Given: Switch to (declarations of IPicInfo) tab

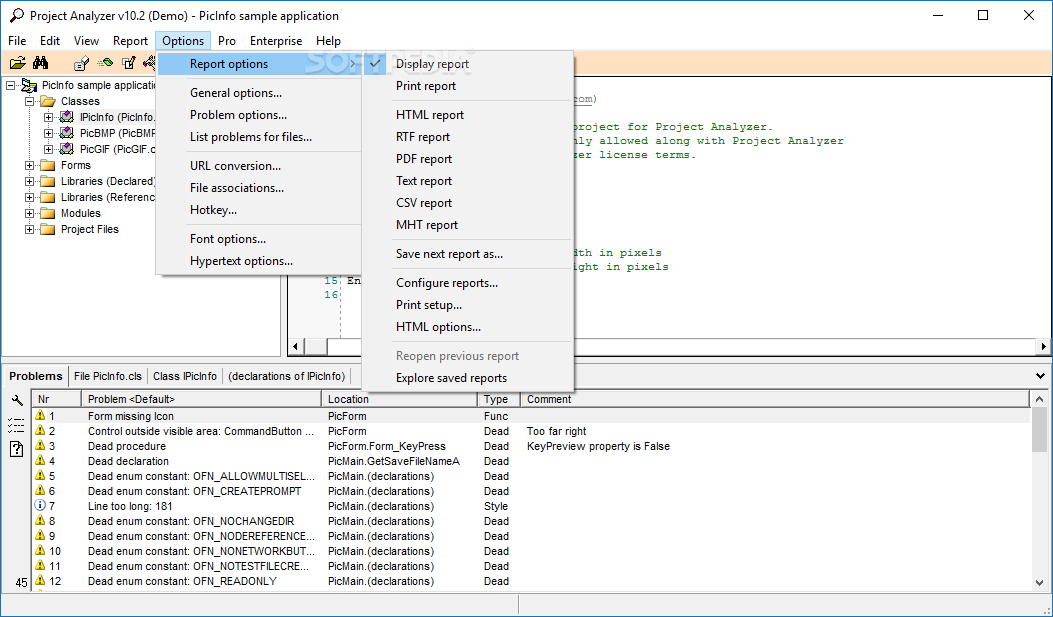Looking at the screenshot, I should click(x=287, y=377).
